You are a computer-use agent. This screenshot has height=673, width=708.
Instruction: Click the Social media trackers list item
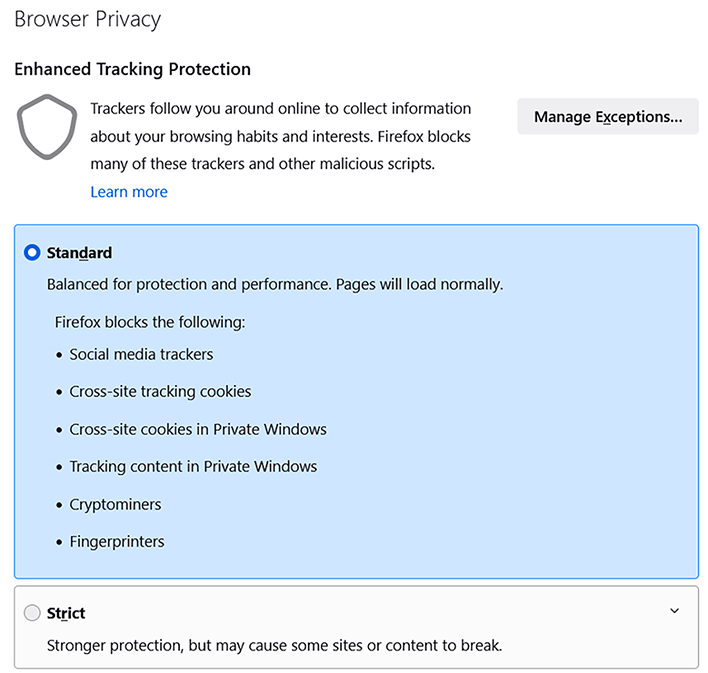pyautogui.click(x=141, y=354)
